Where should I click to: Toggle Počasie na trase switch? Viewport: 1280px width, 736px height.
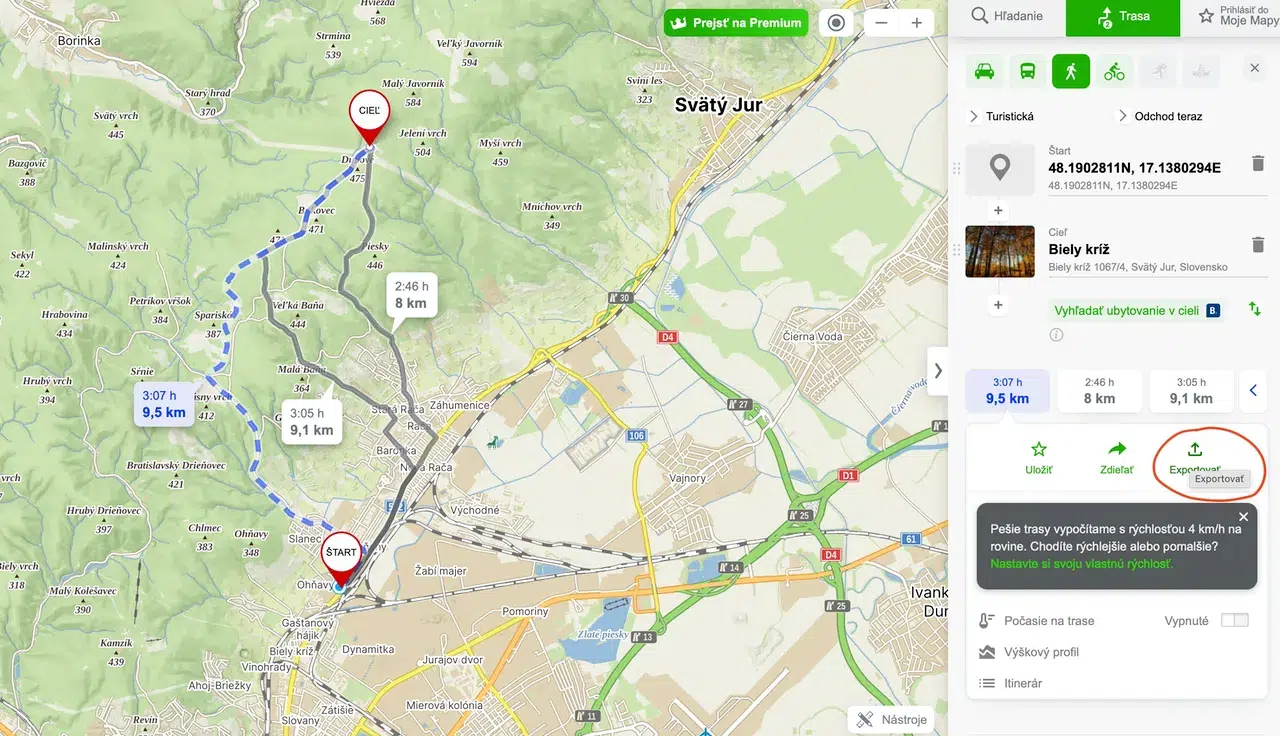[x=1235, y=621]
